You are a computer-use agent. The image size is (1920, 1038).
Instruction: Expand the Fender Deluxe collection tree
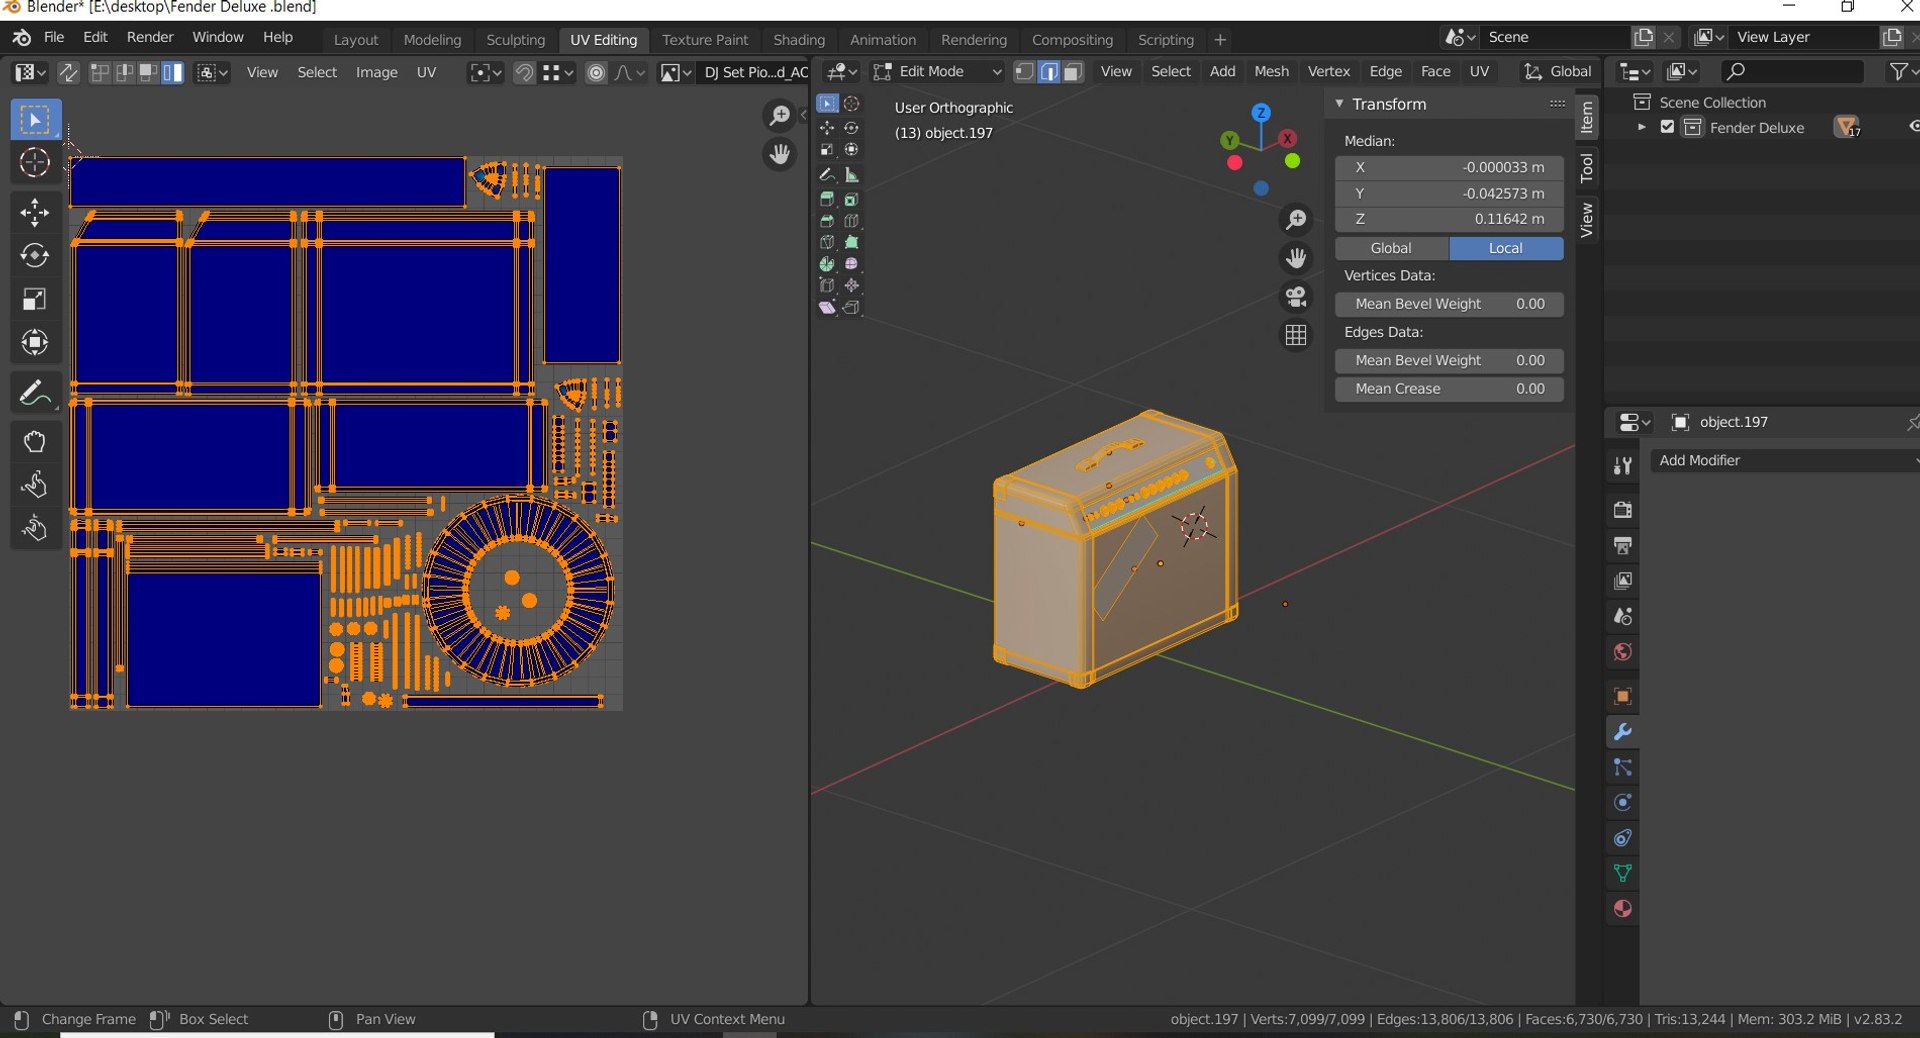[x=1641, y=127]
